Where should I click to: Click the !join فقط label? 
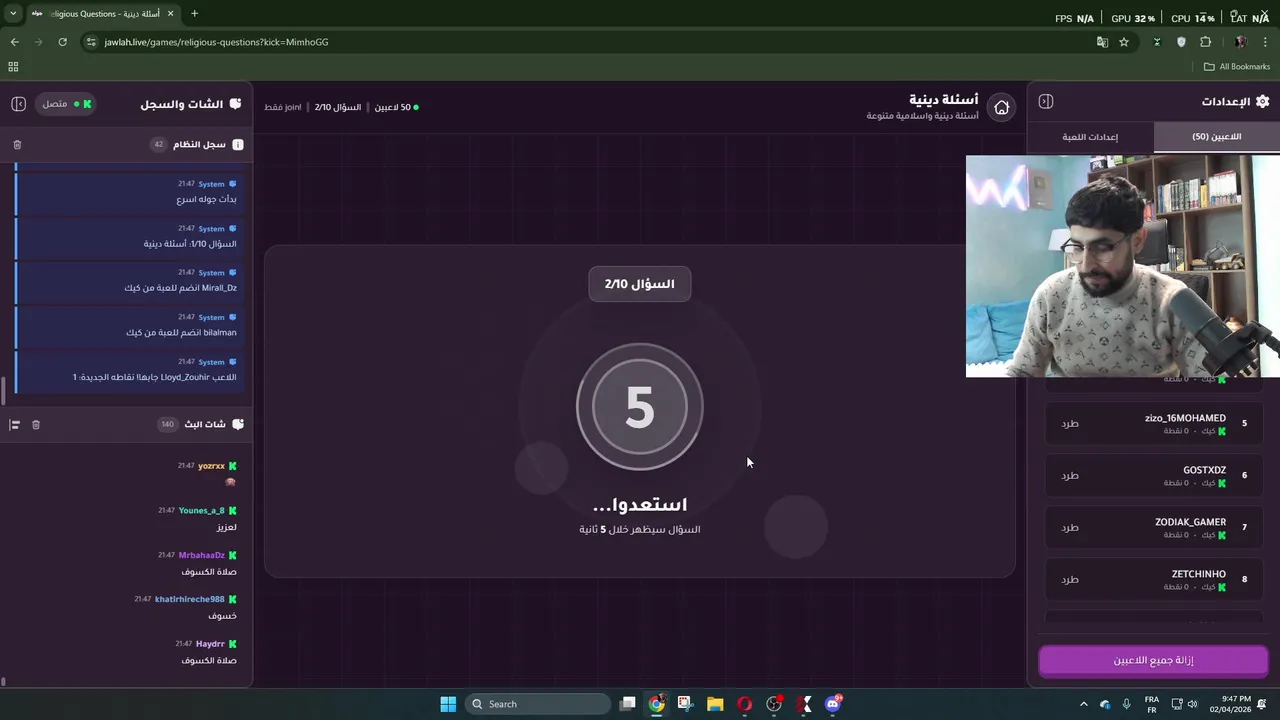283,107
